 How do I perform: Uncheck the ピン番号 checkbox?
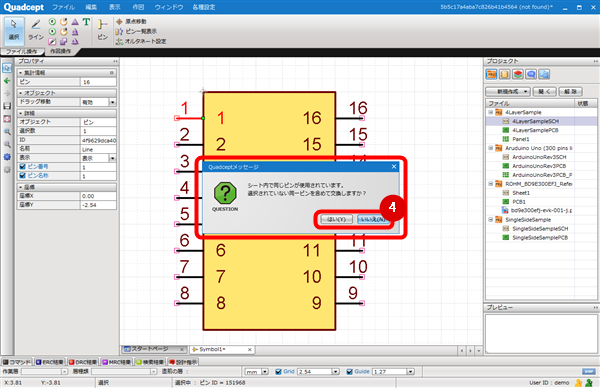[x=22, y=166]
